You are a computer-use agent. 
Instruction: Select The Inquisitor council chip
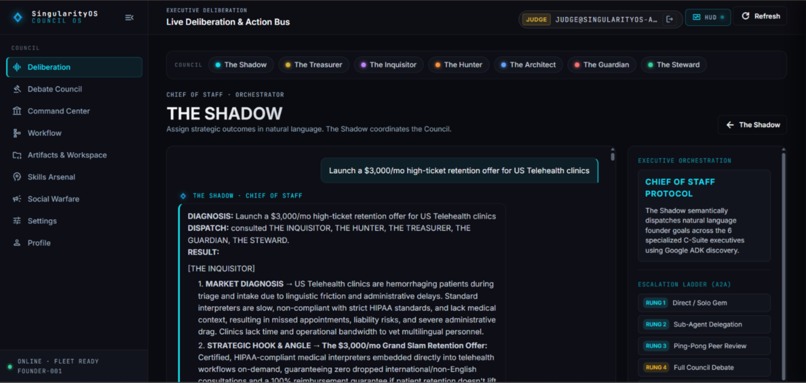tap(389, 65)
